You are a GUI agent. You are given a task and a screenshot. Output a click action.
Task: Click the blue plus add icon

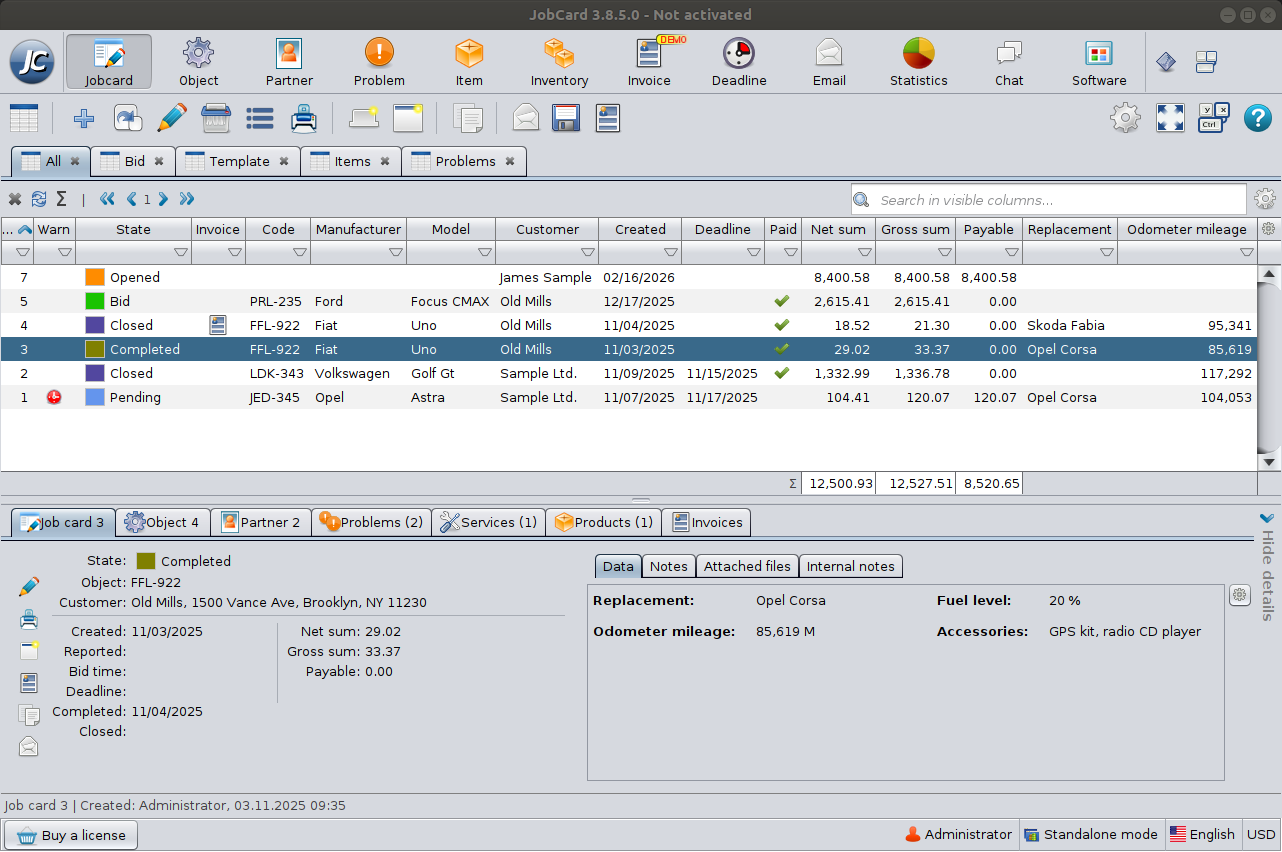click(84, 119)
